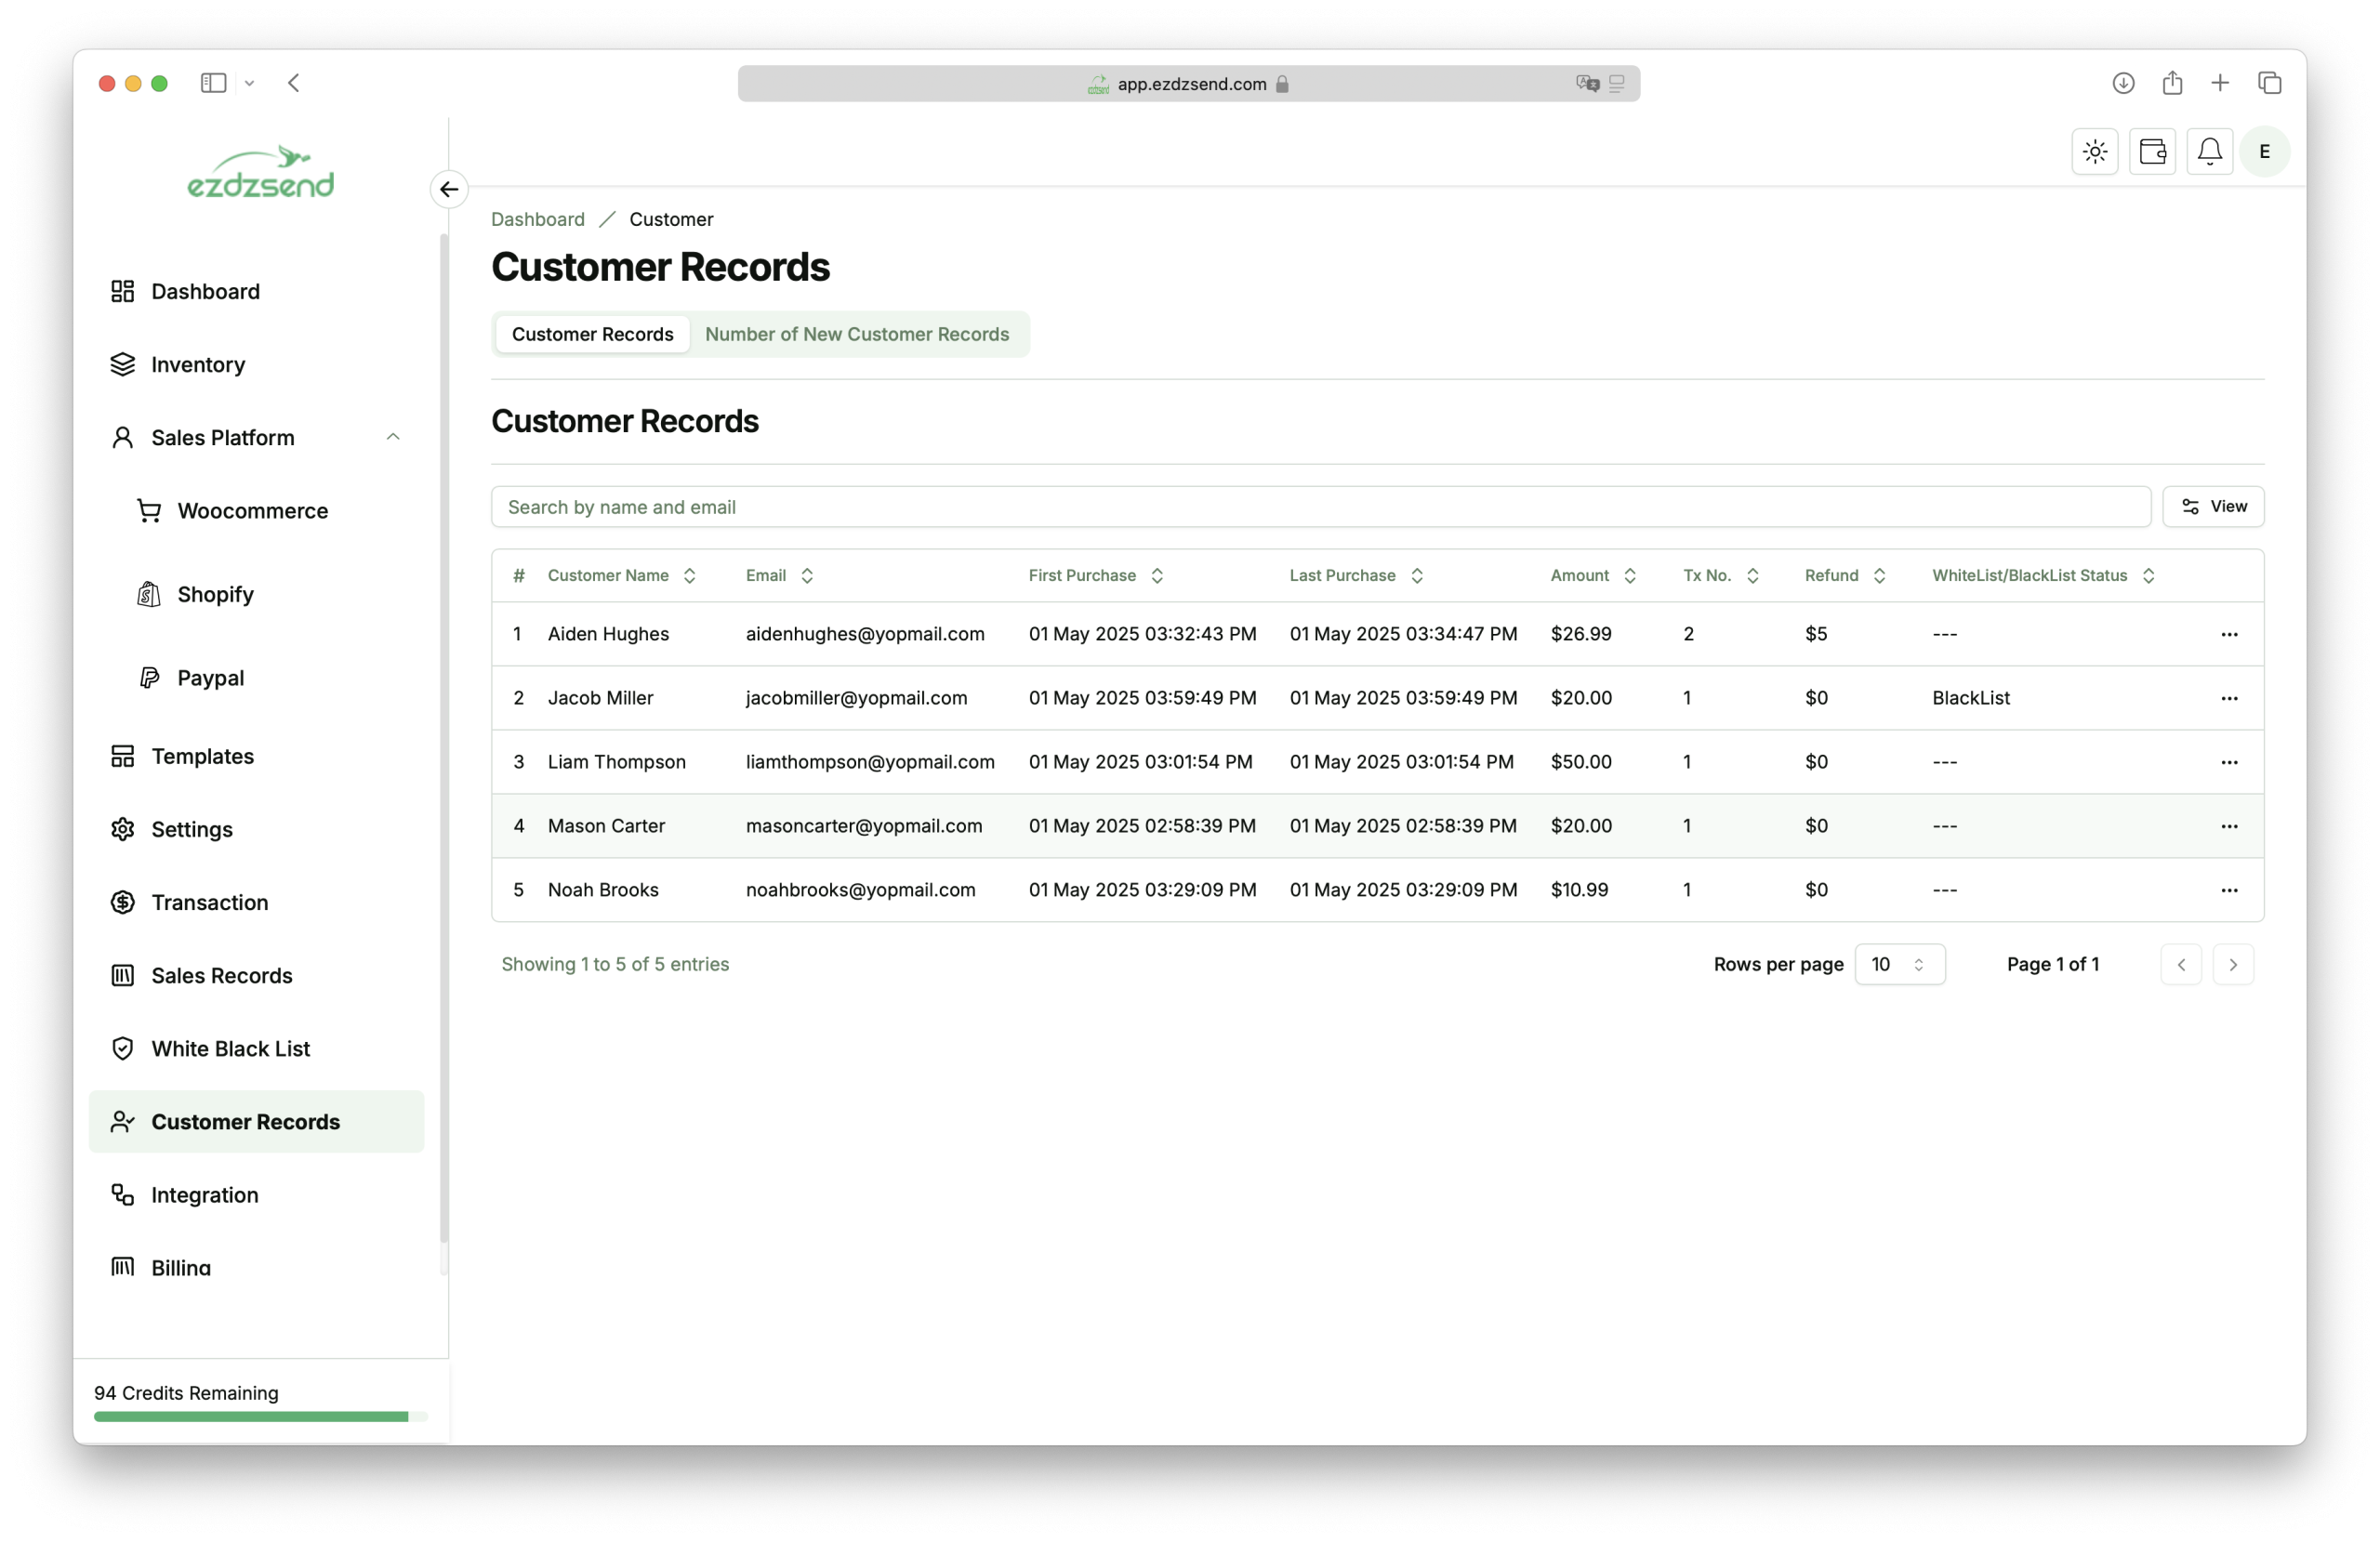This screenshot has height=1542, width=2380.
Task: Collapse the Sales Platform menu
Action: 392,437
